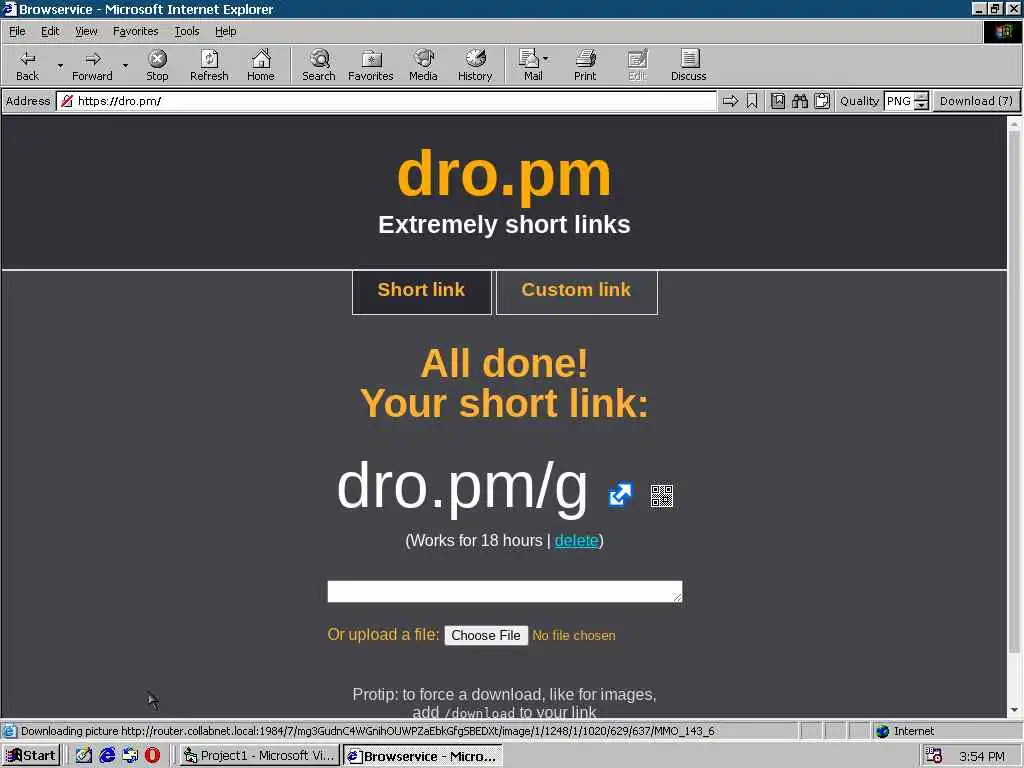Click the scrollbar down arrow
1024x768 pixels.
click(x=1014, y=710)
